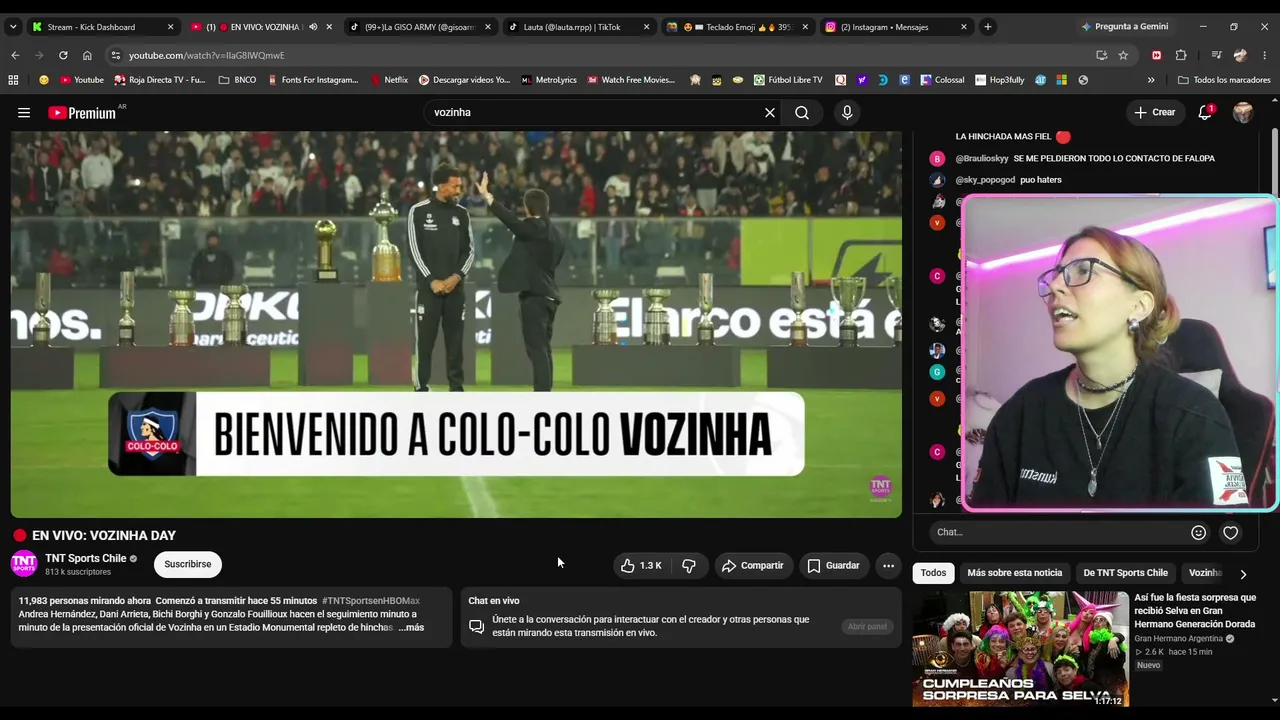Open the BNCO bookmarks folder
This screenshot has width=1280, height=720.
(237, 80)
